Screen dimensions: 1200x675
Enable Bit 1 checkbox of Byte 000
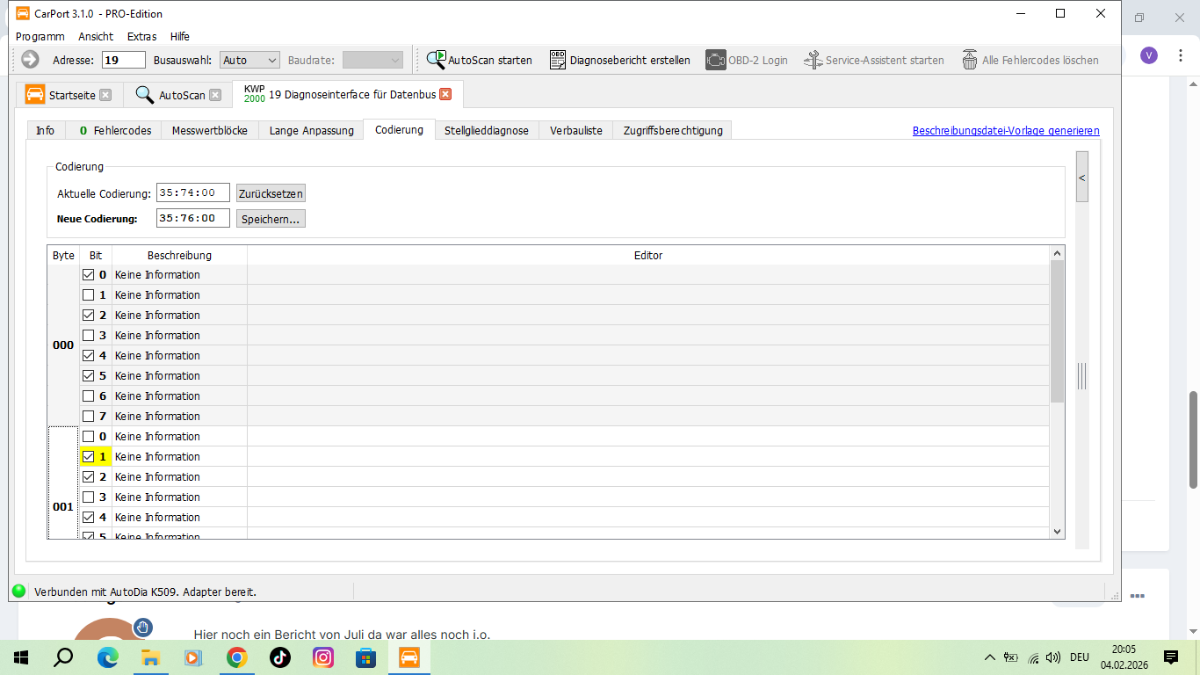pos(88,295)
